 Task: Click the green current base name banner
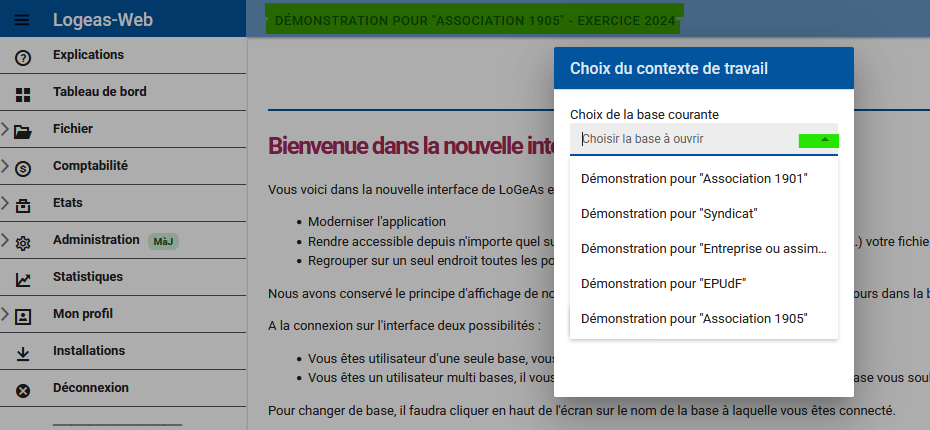point(474,19)
